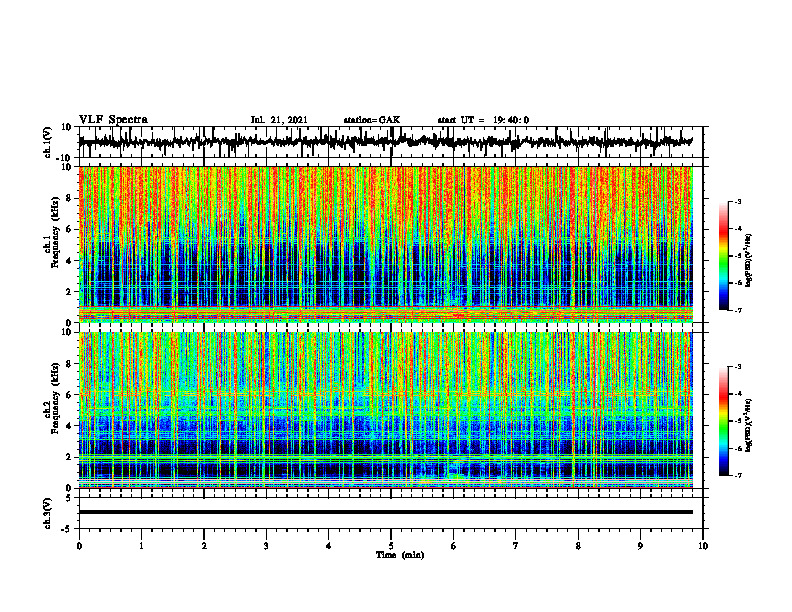Click the 'start UT = 19:40:0' label
Screen dimensions: 792x612
pos(483,120)
